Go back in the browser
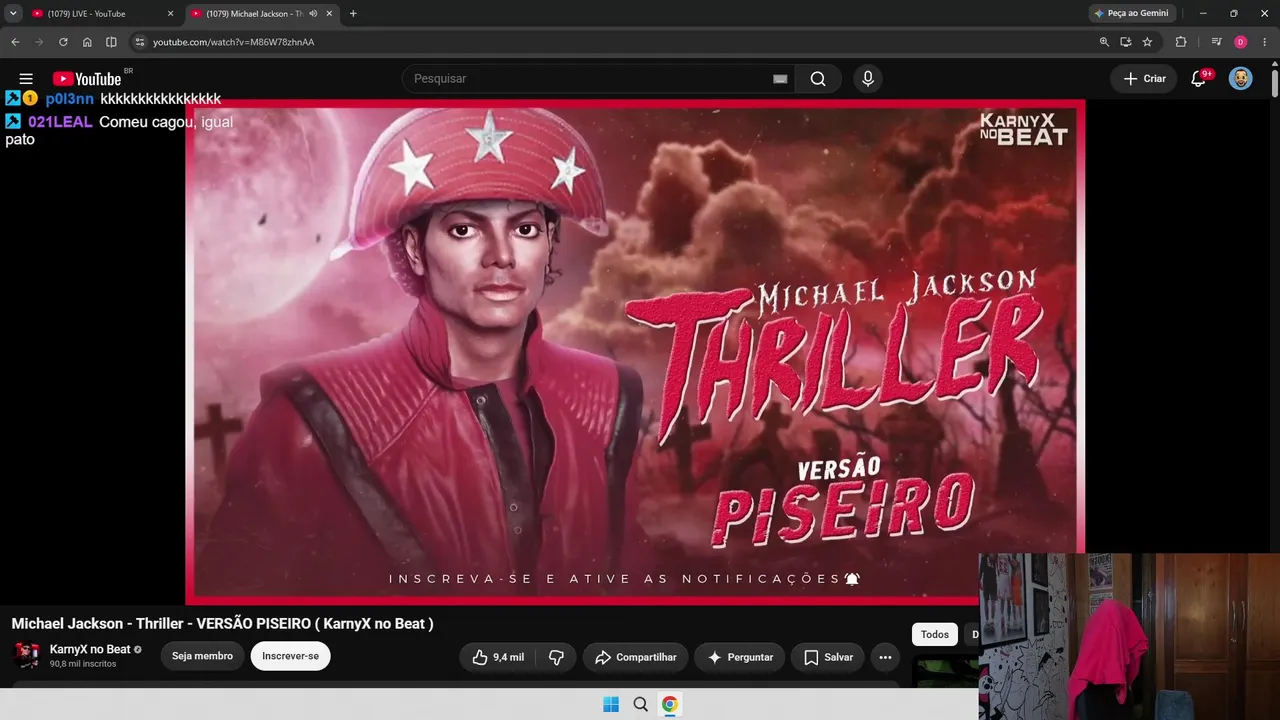The image size is (1280, 720). point(15,42)
